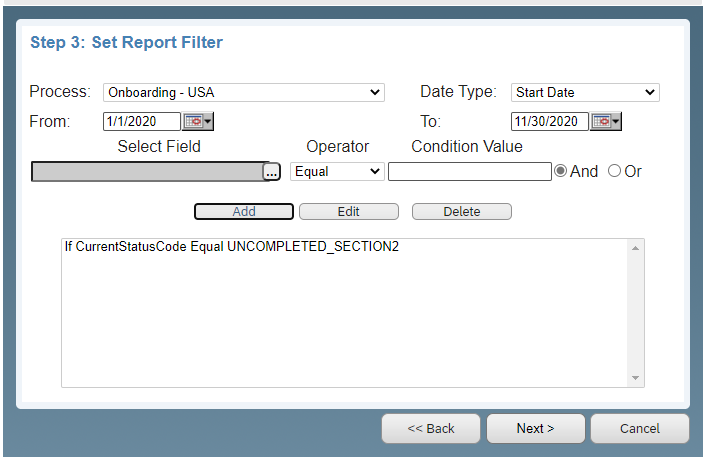The width and height of the screenshot is (706, 459).
Task: Expand the Operator dropdown set to Equal
Action: (x=337, y=172)
